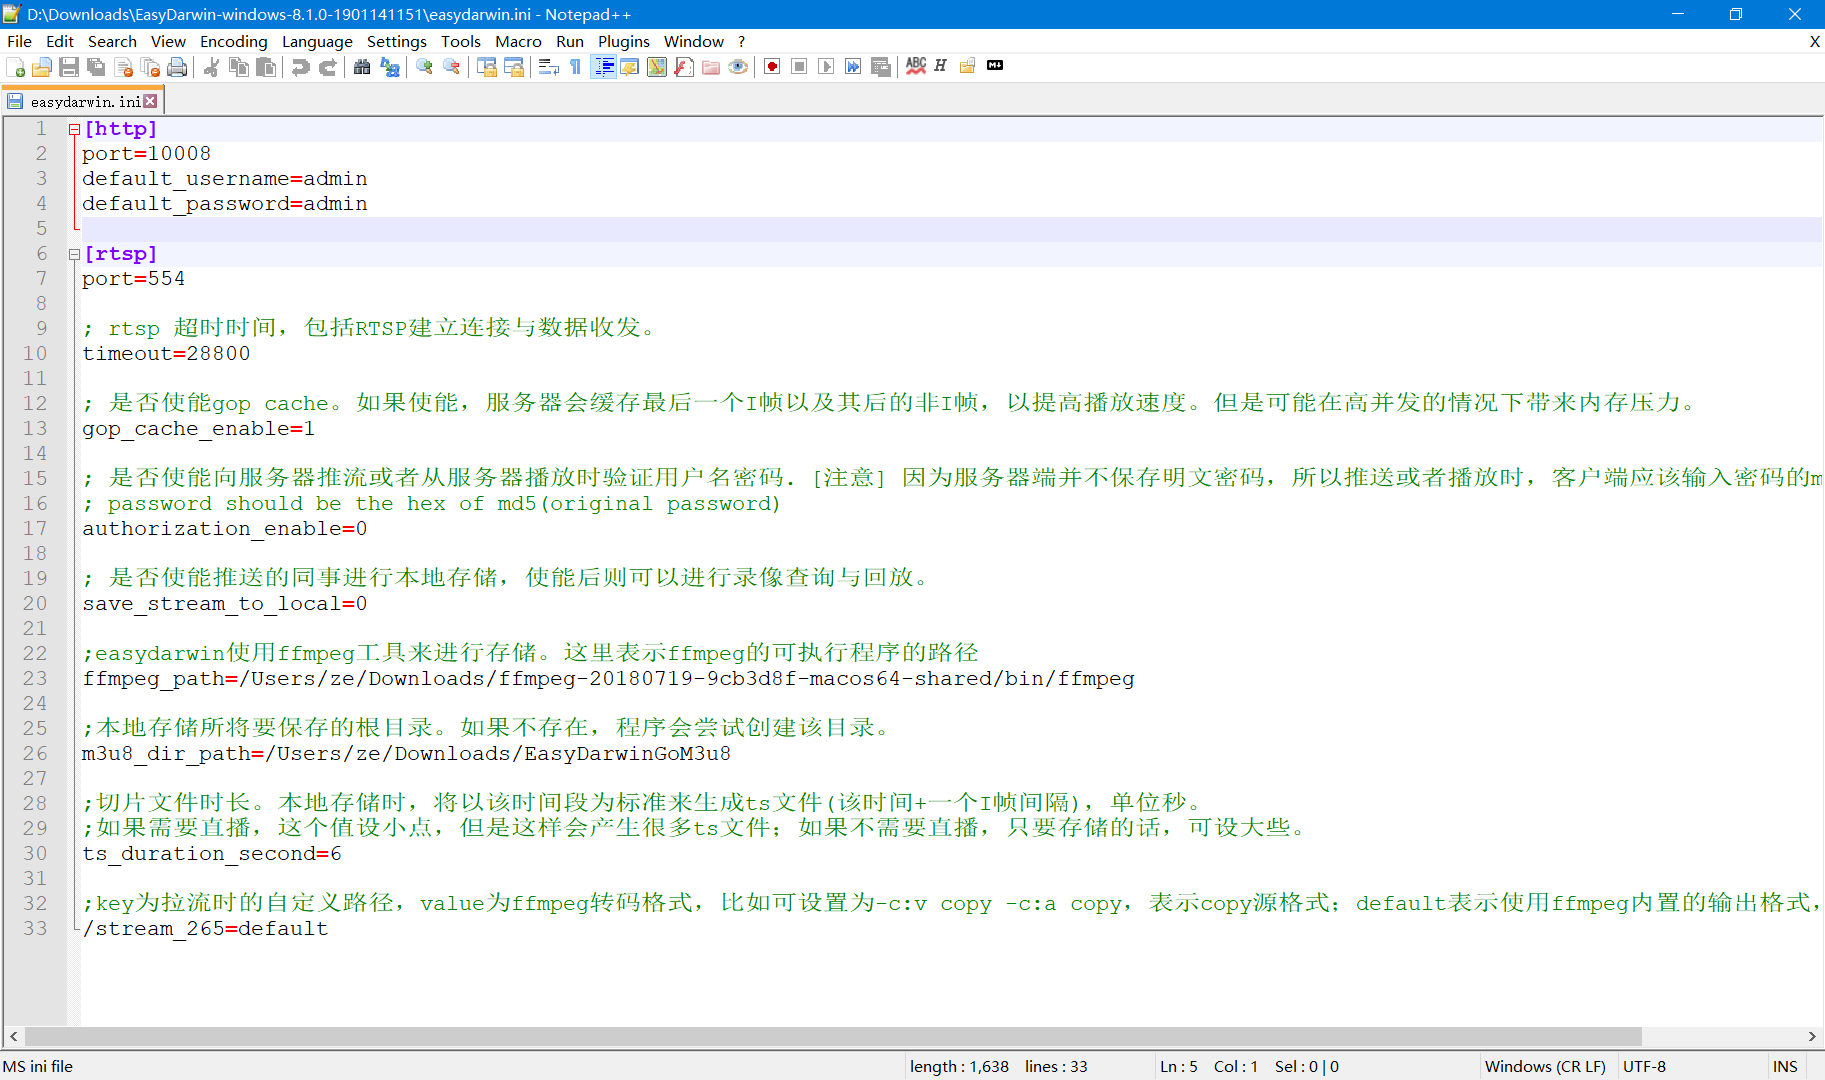Image resolution: width=1825 pixels, height=1080 pixels.
Task: Toggle Word Wrap from the toolbar
Action: [548, 66]
